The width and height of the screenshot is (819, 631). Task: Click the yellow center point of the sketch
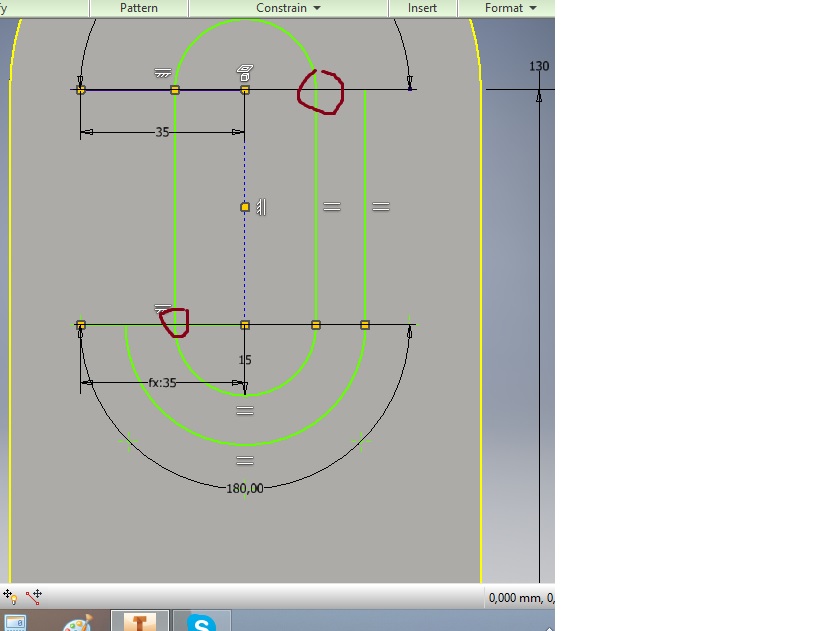tap(243, 206)
